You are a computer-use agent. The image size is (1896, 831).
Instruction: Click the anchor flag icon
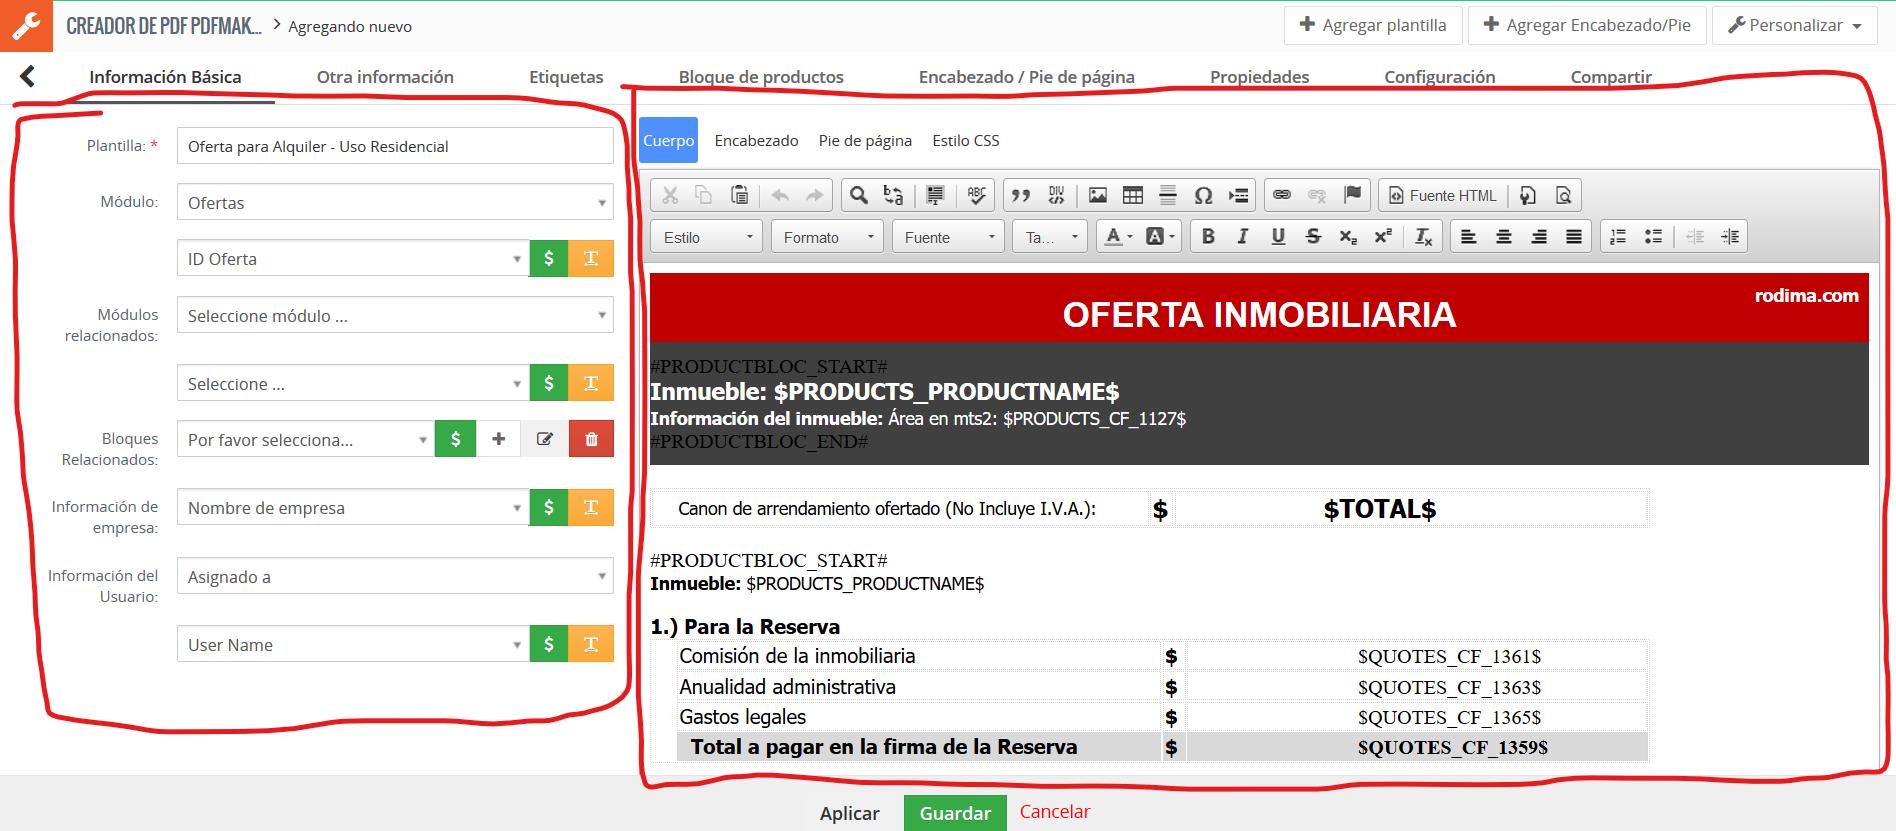tap(1352, 195)
